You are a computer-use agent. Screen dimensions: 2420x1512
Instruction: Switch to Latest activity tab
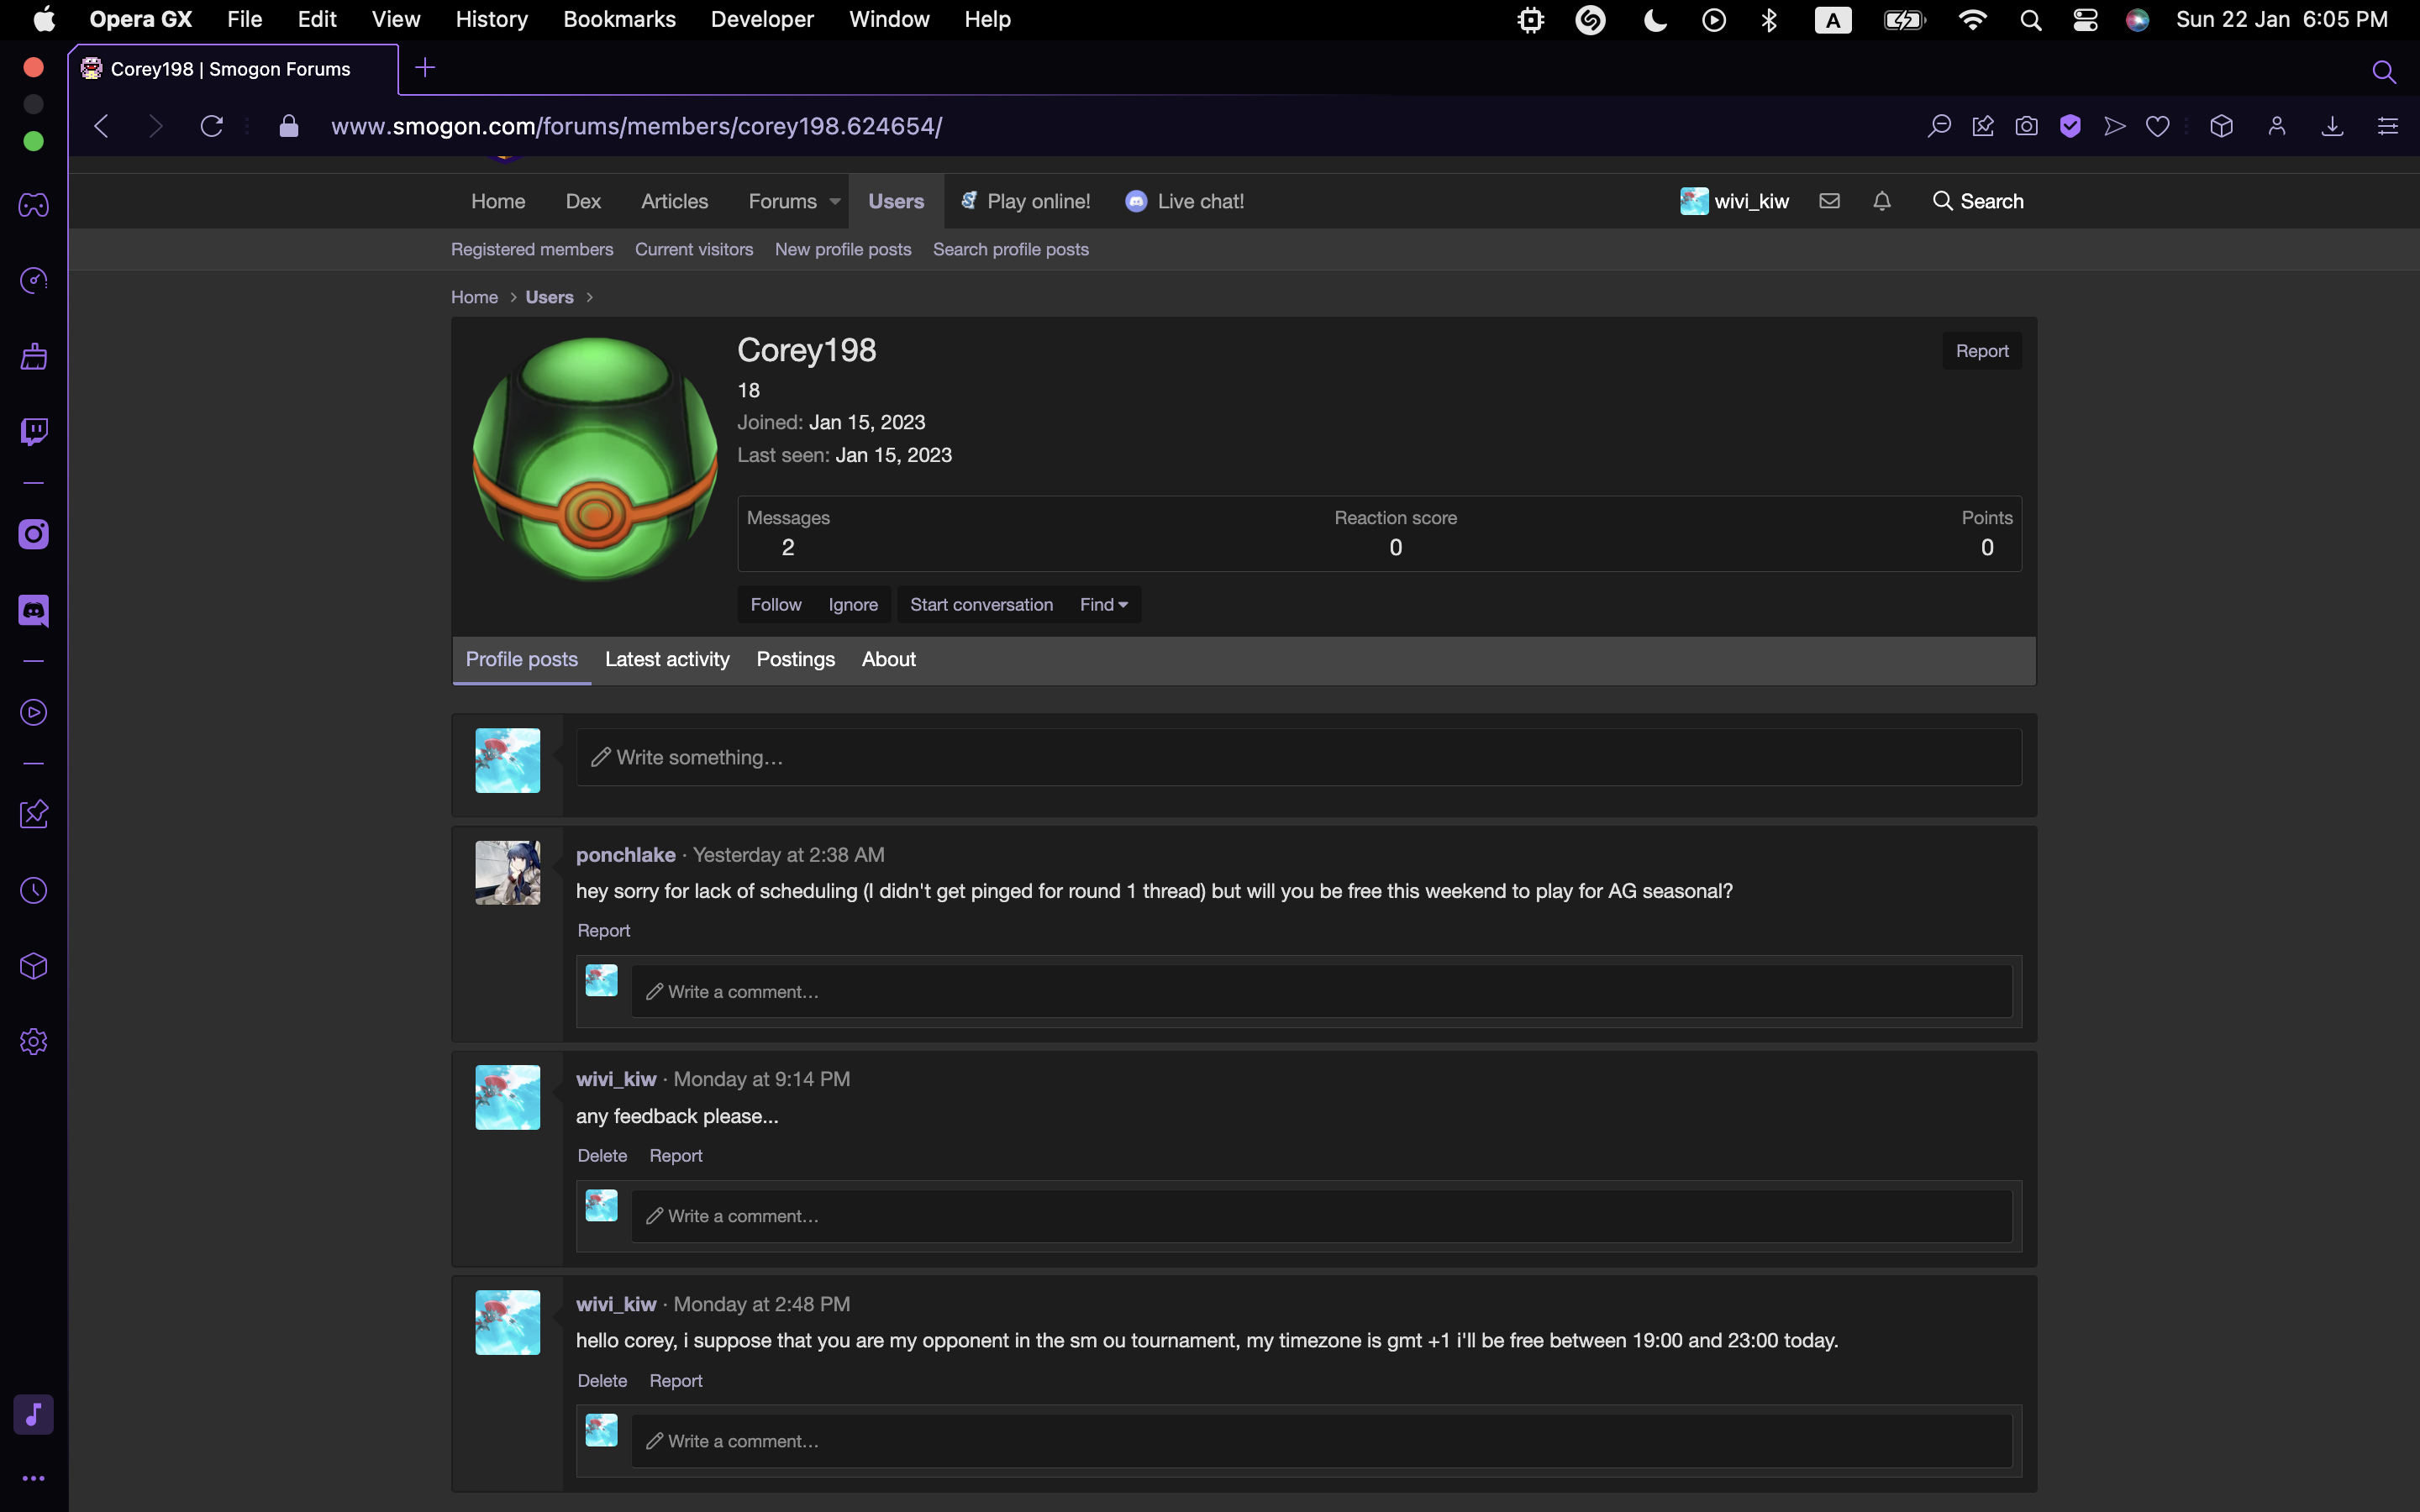(667, 660)
